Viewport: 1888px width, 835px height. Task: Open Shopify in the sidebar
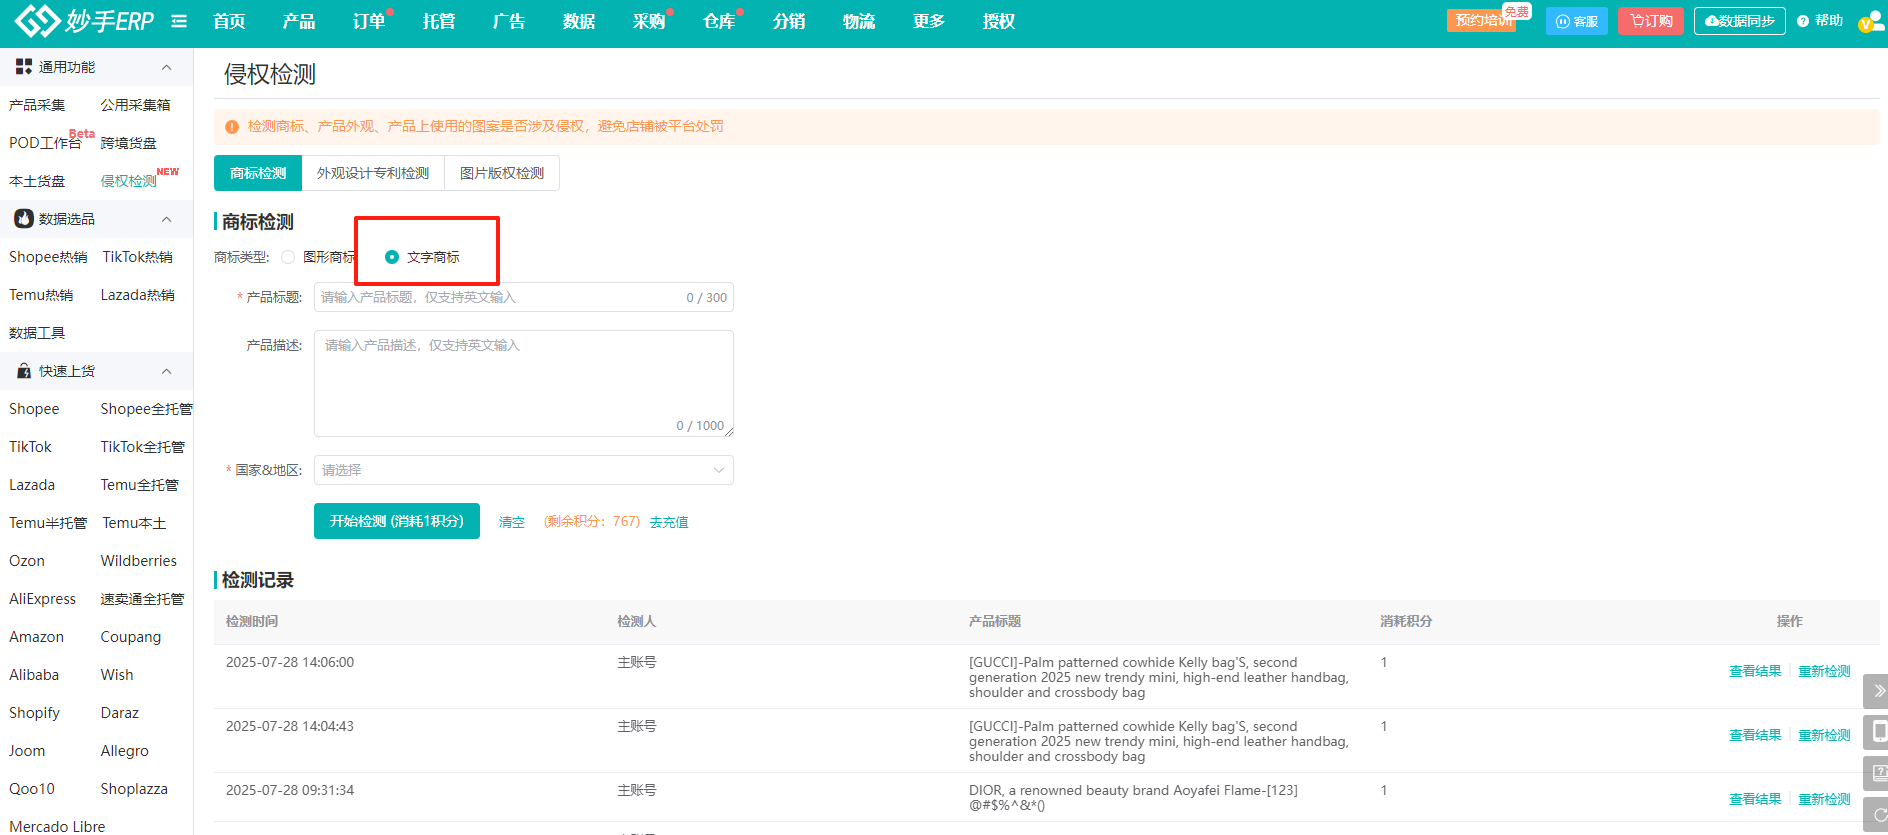pos(34,713)
